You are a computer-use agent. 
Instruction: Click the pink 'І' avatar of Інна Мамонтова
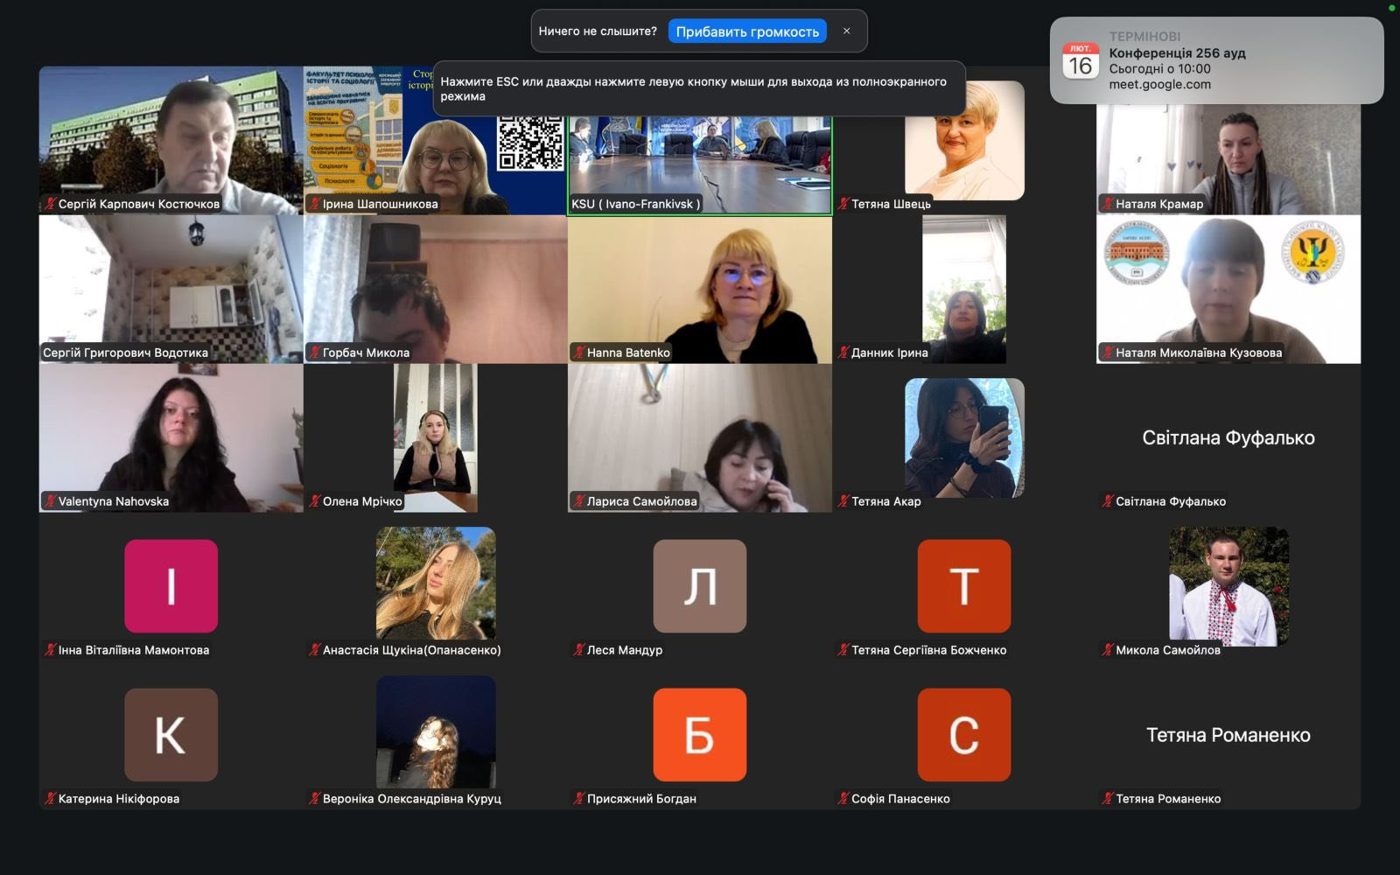[171, 586]
